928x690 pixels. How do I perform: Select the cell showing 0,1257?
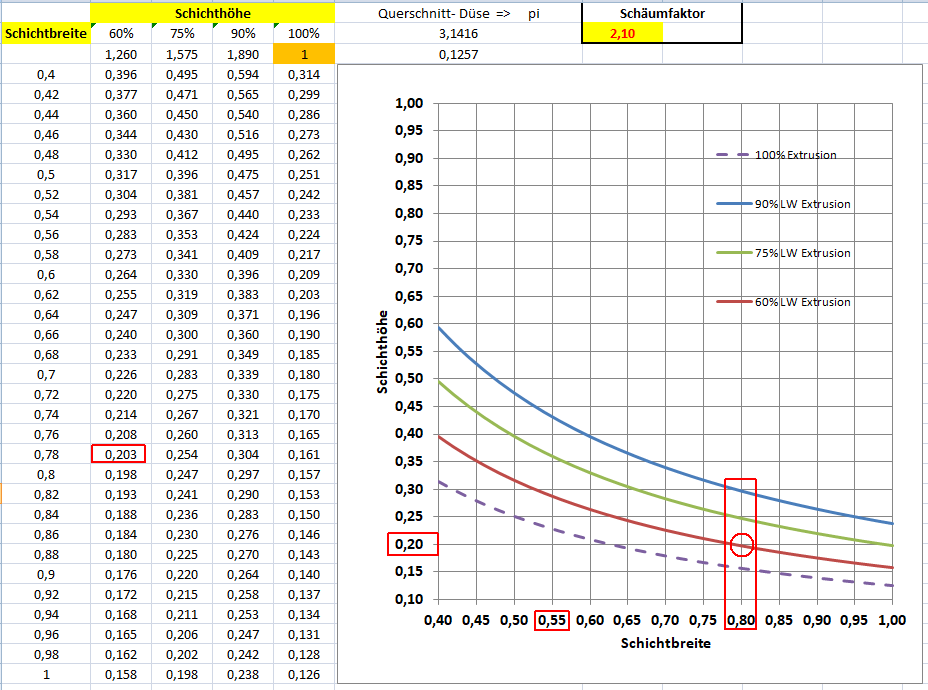(457, 53)
